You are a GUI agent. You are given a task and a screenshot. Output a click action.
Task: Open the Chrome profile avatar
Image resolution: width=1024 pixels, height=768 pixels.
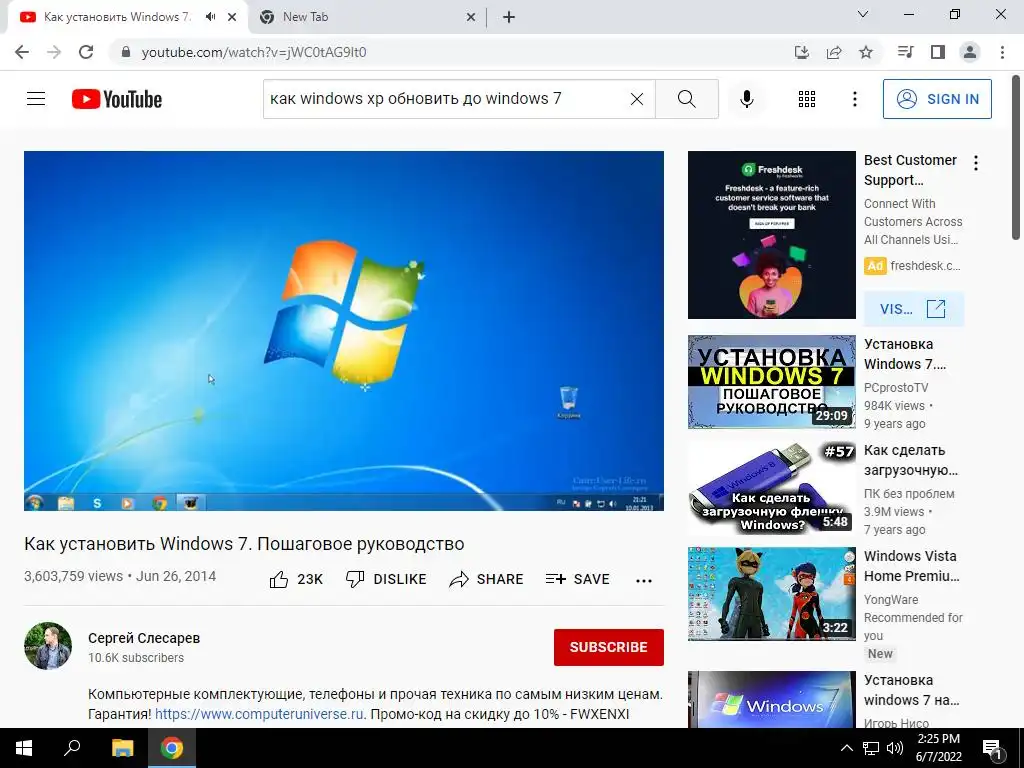(x=970, y=52)
